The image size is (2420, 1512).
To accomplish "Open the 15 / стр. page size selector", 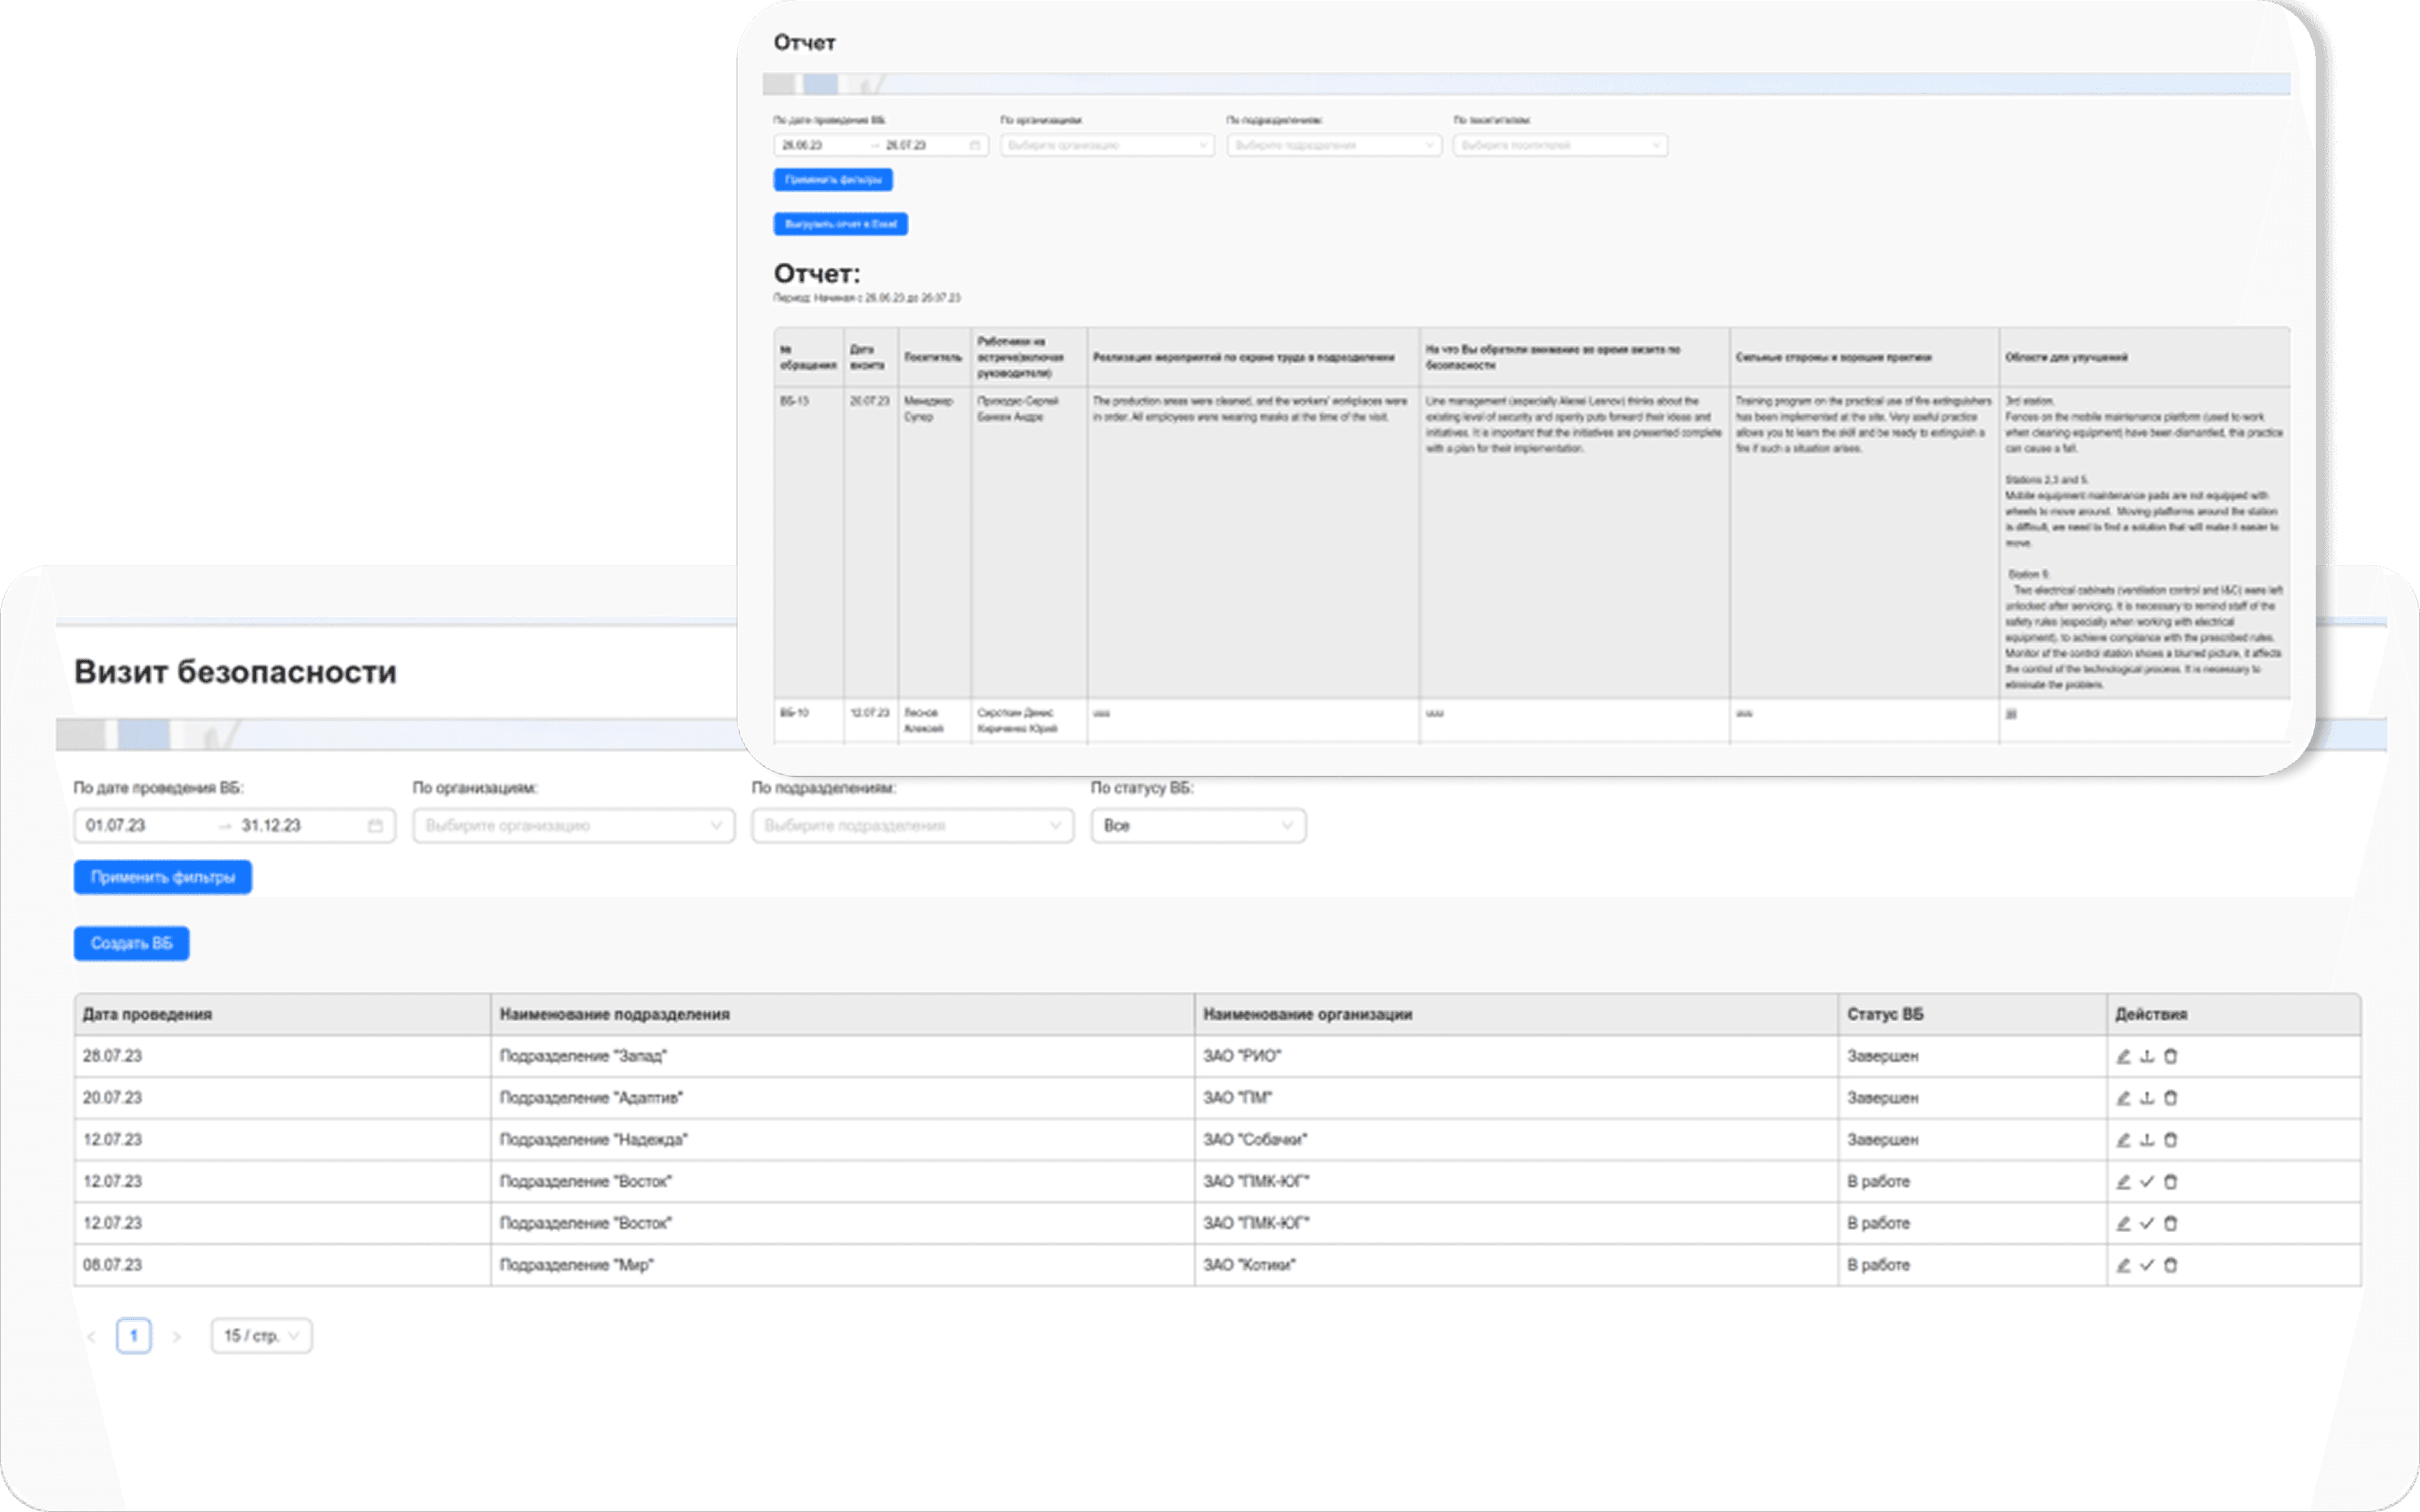I will [261, 1336].
